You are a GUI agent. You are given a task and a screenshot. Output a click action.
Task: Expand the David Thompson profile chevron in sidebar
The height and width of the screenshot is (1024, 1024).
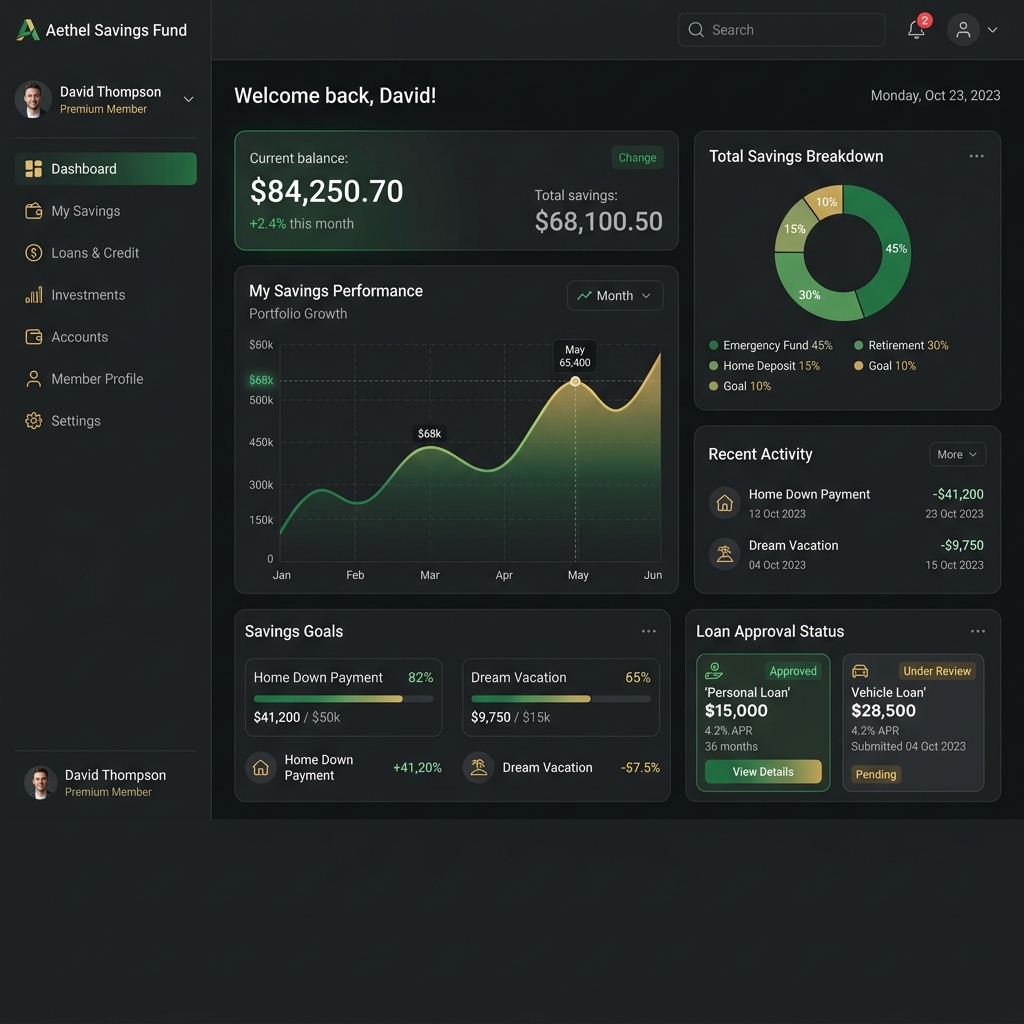click(x=188, y=100)
